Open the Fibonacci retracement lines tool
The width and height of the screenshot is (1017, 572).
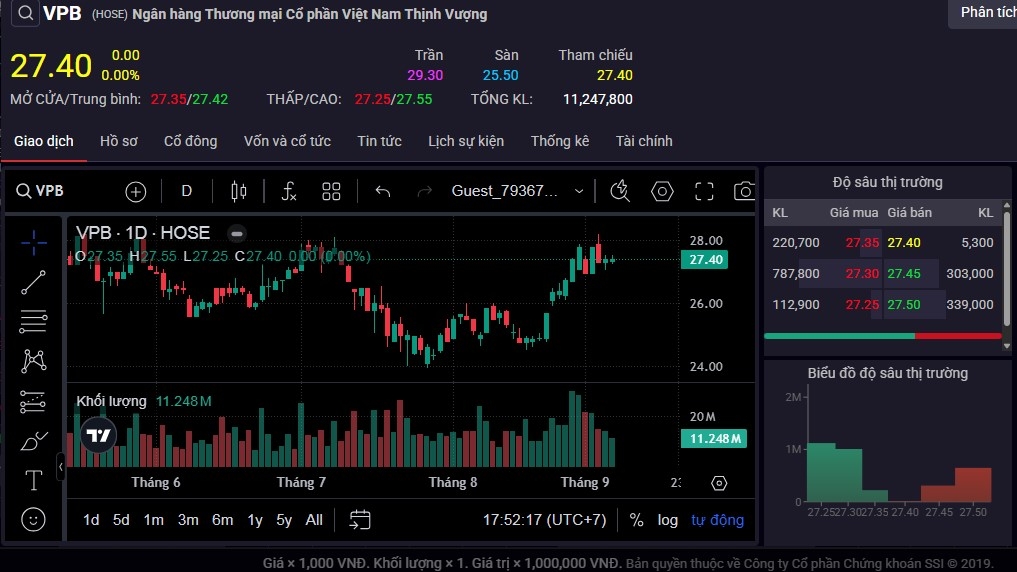(34, 322)
